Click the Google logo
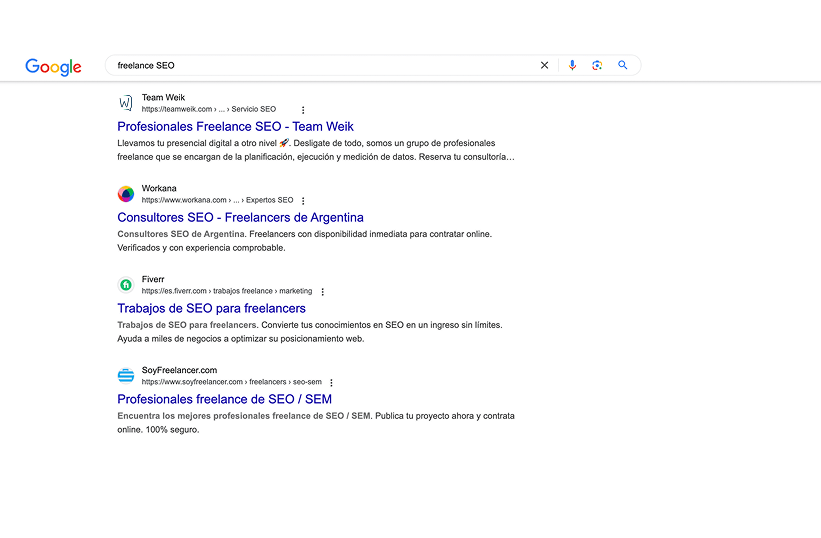This screenshot has height=538, width=821. (53, 66)
